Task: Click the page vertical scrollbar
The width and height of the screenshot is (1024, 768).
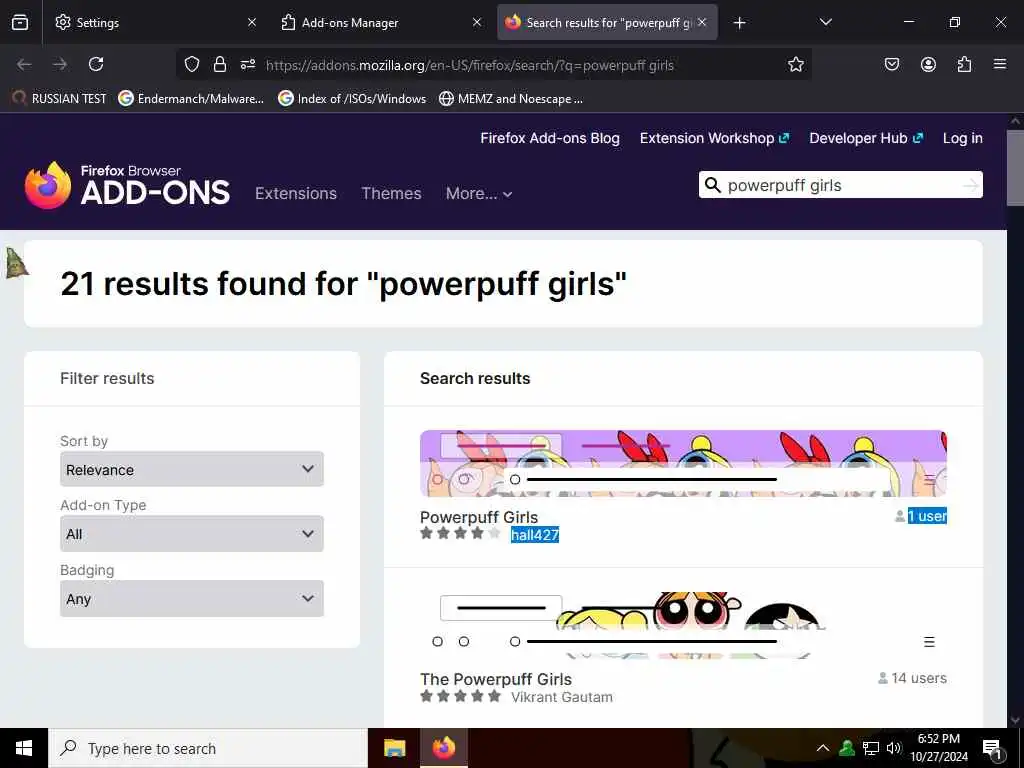Action: tap(1015, 168)
